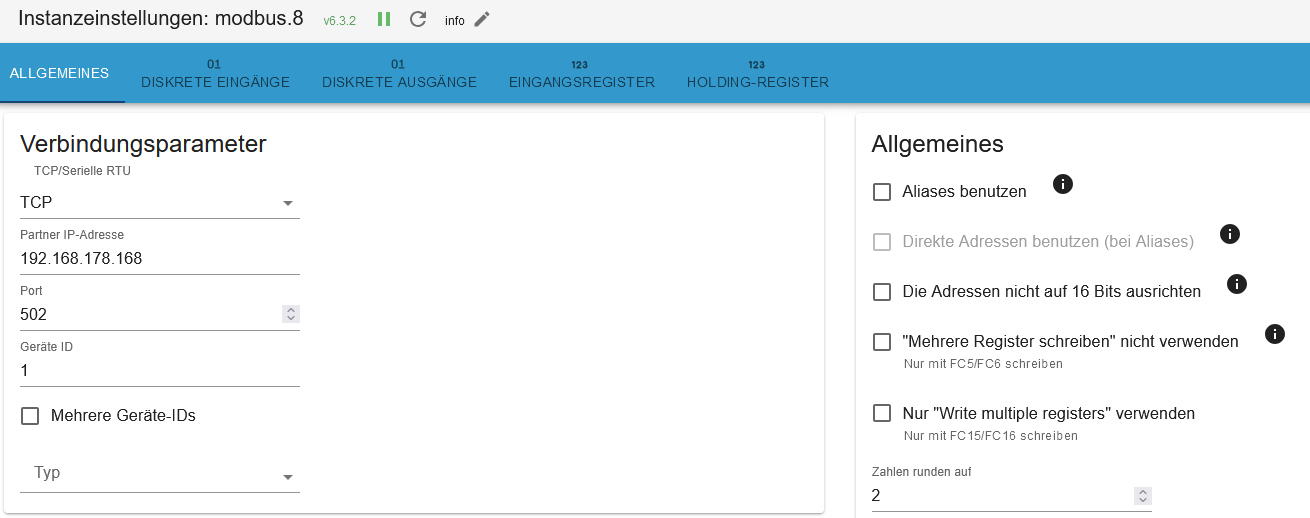This screenshot has width=1310, height=518.
Task: Expand the Typ dropdown
Action: point(160,473)
